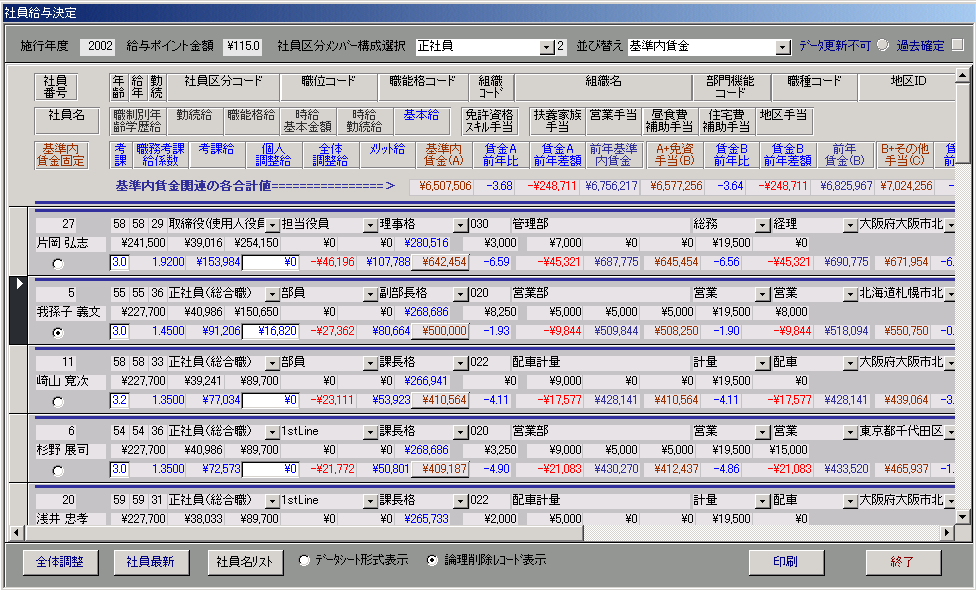Open the 並び替え sort dropdown

click(782, 47)
